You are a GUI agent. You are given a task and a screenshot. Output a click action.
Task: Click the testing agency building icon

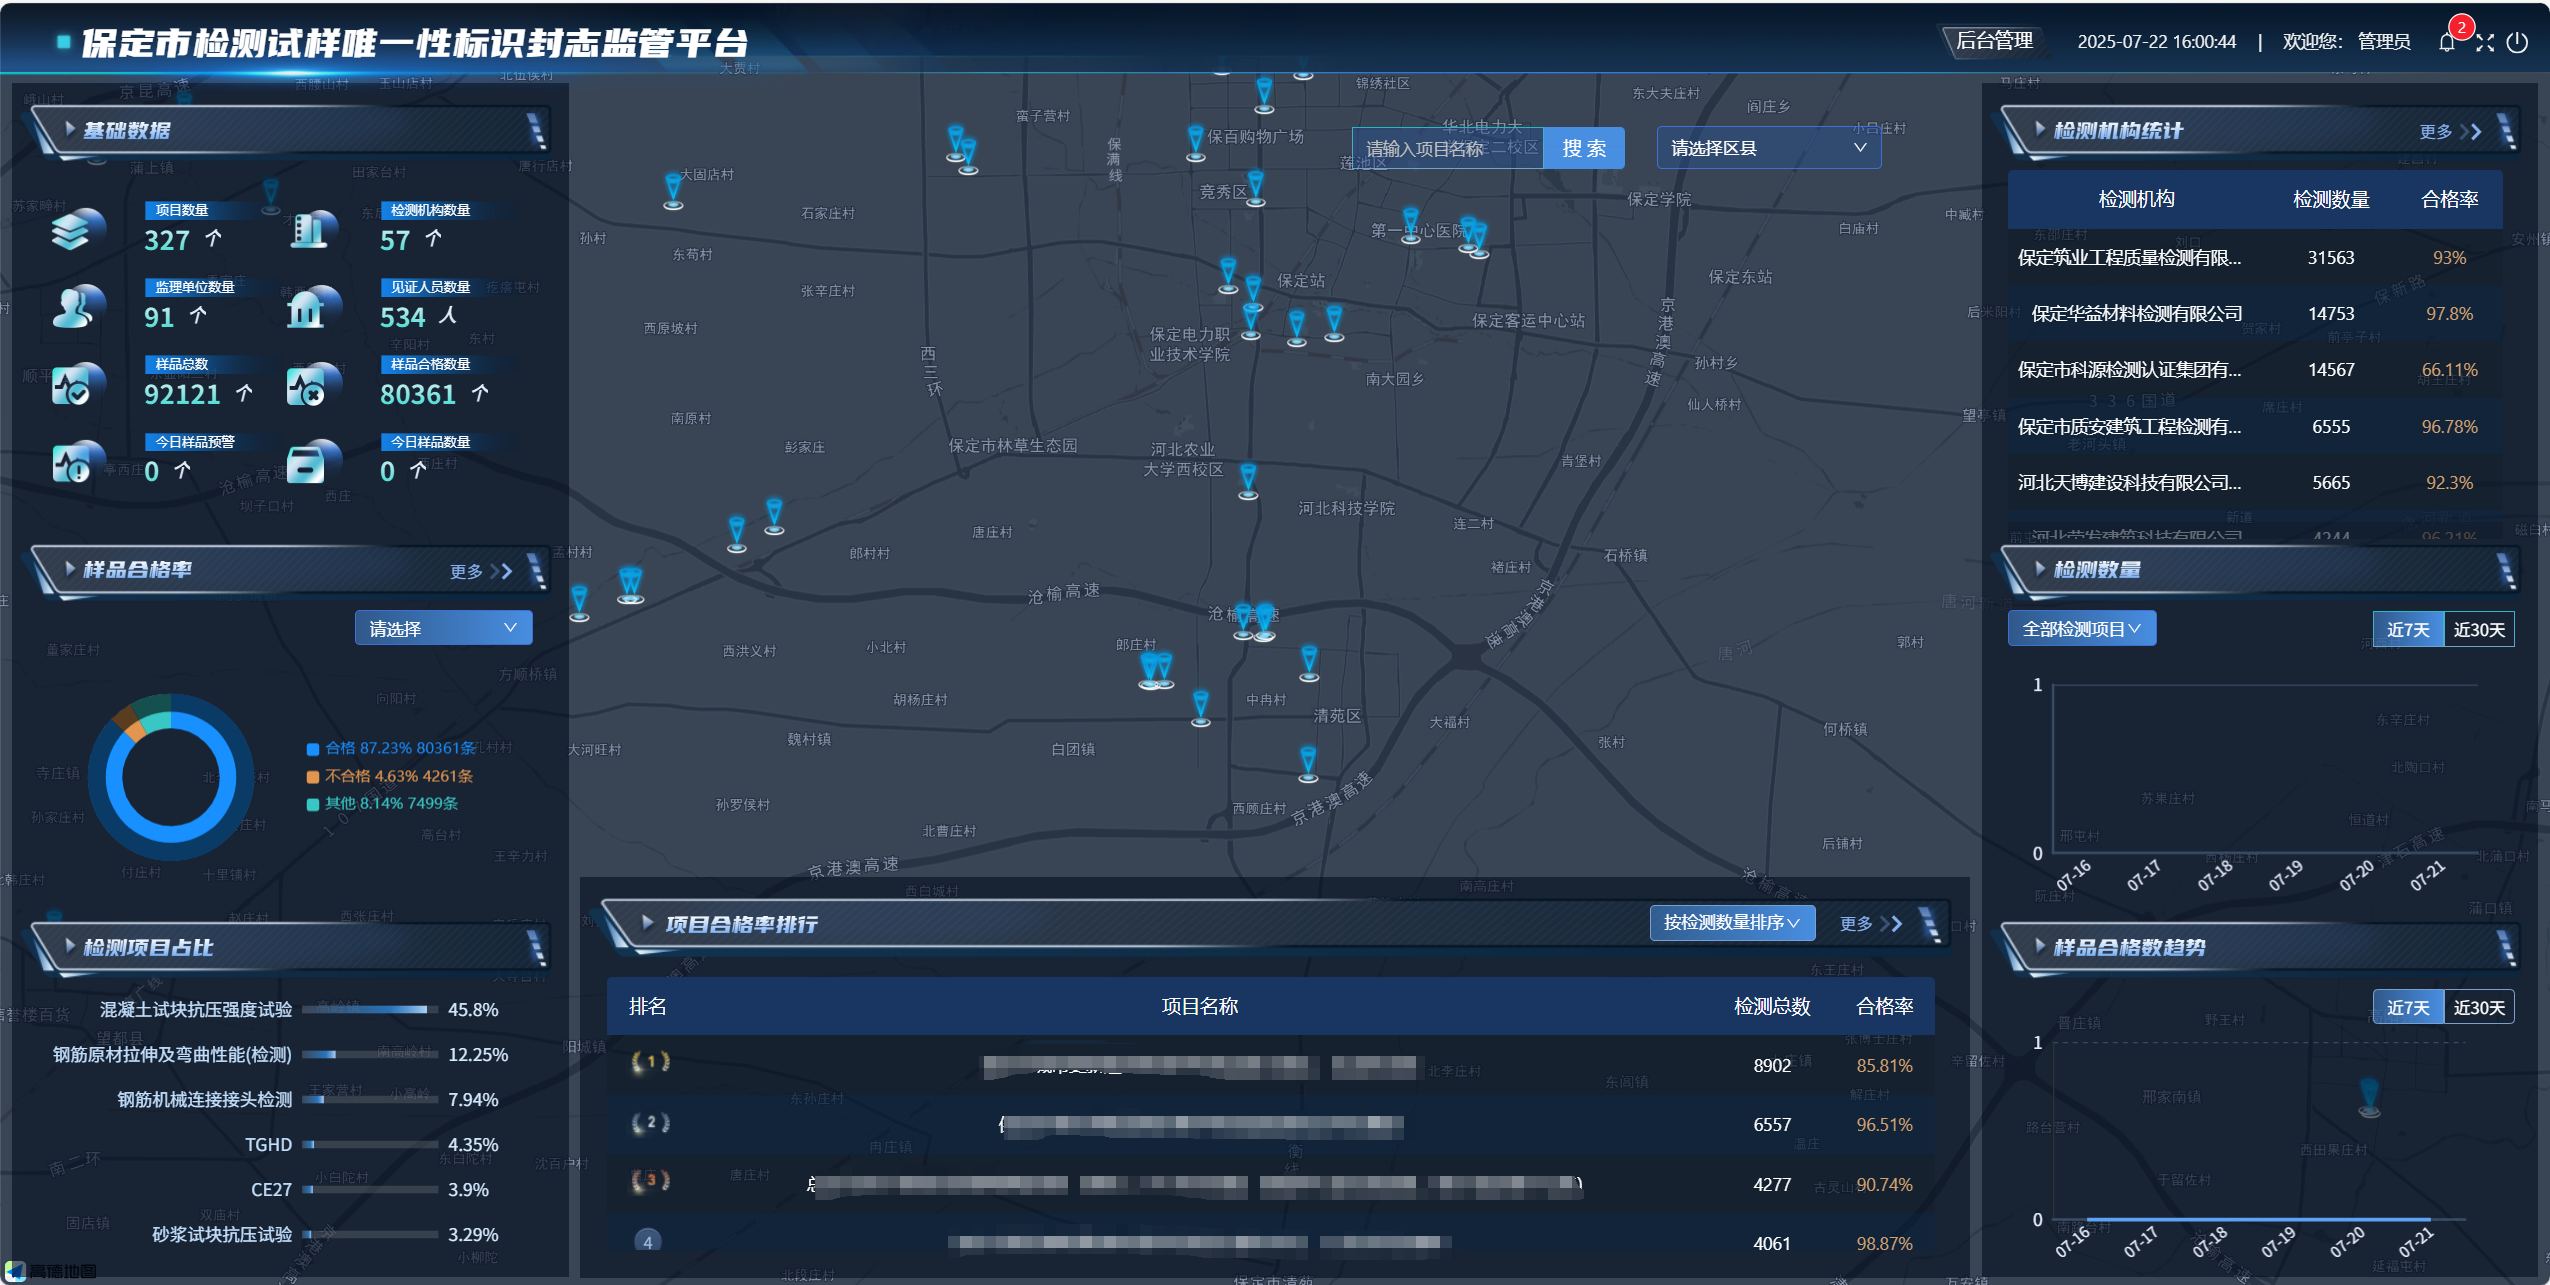point(312,230)
